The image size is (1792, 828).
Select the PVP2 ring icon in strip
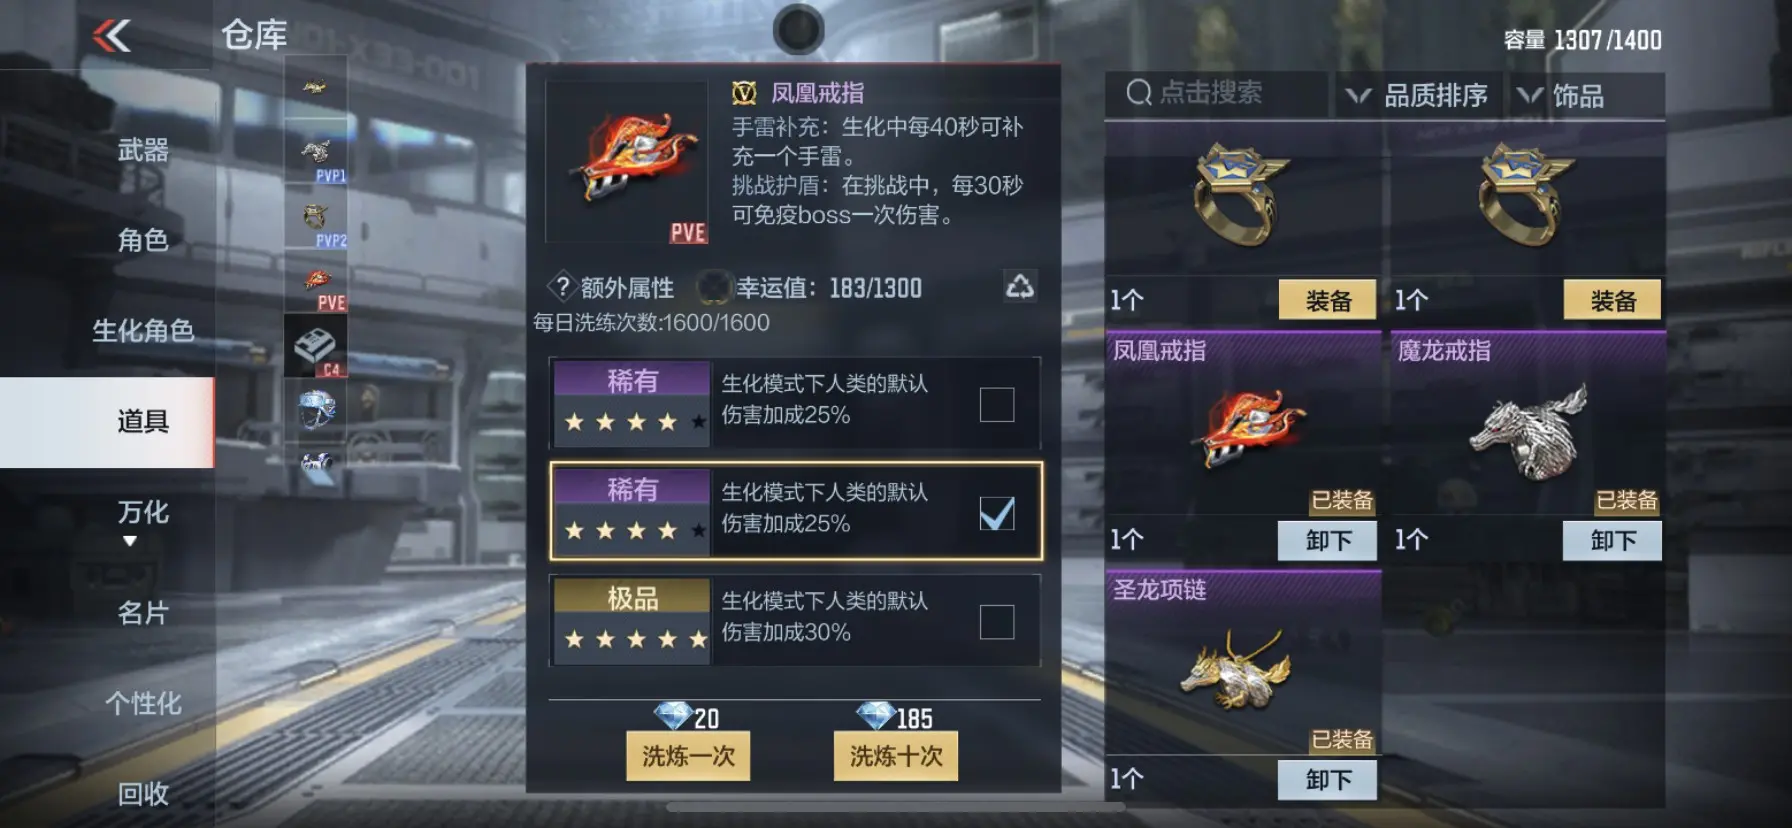(315, 217)
